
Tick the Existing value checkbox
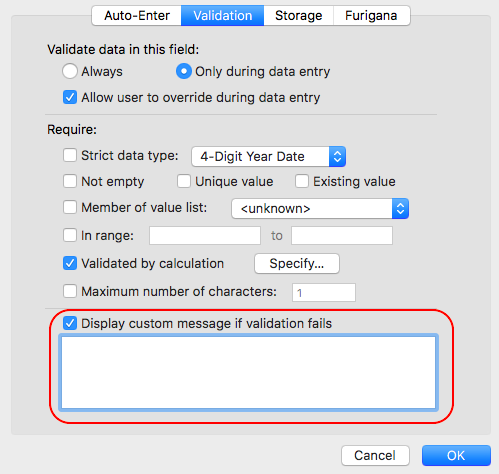click(x=302, y=181)
